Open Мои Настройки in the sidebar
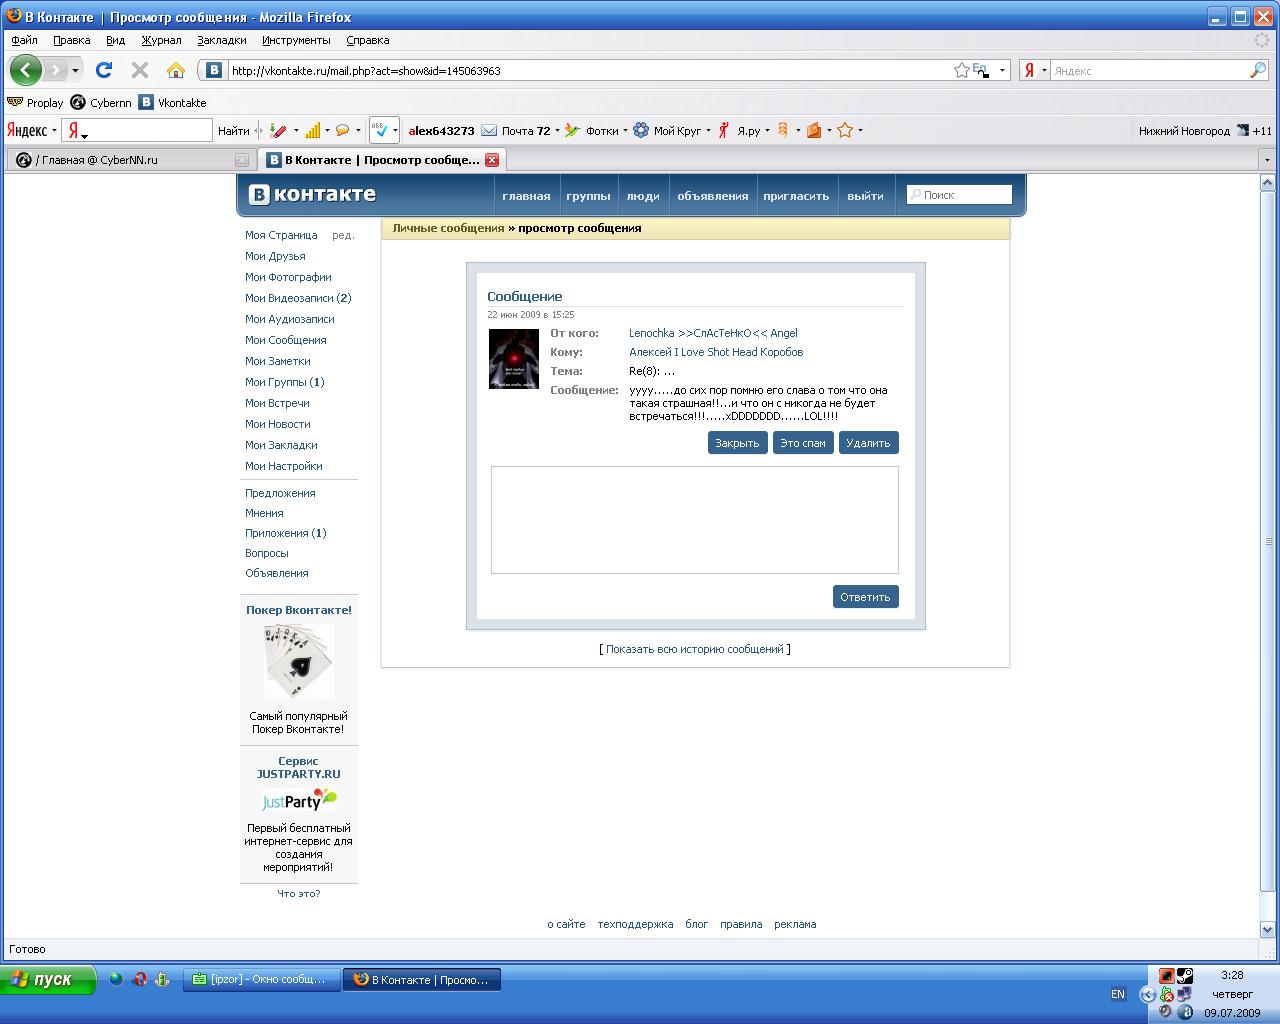Viewport: 1280px width, 1024px height. click(x=284, y=466)
